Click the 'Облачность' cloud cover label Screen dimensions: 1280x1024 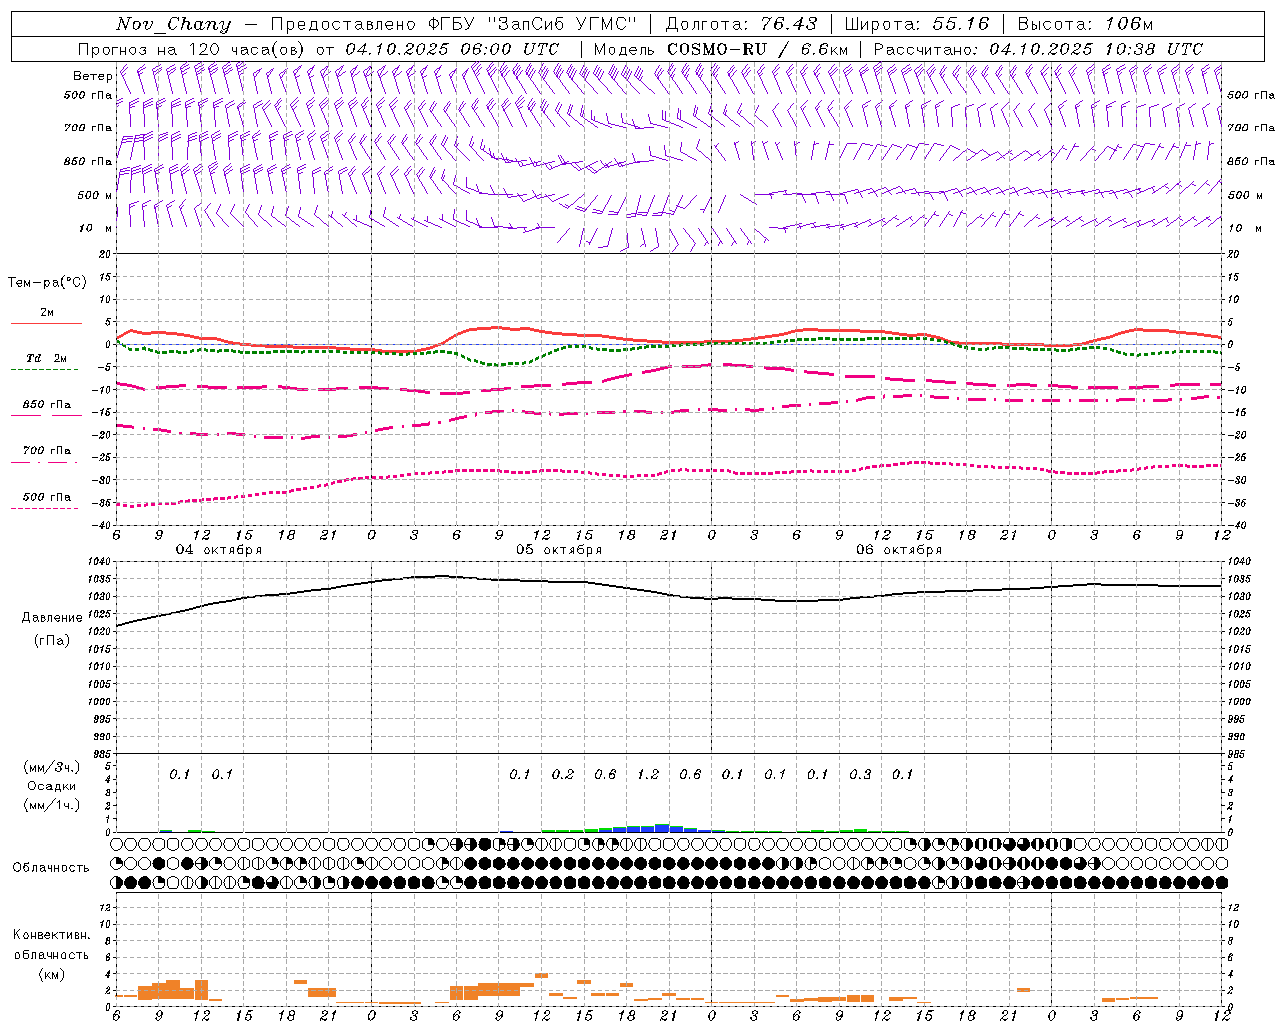[51, 868]
